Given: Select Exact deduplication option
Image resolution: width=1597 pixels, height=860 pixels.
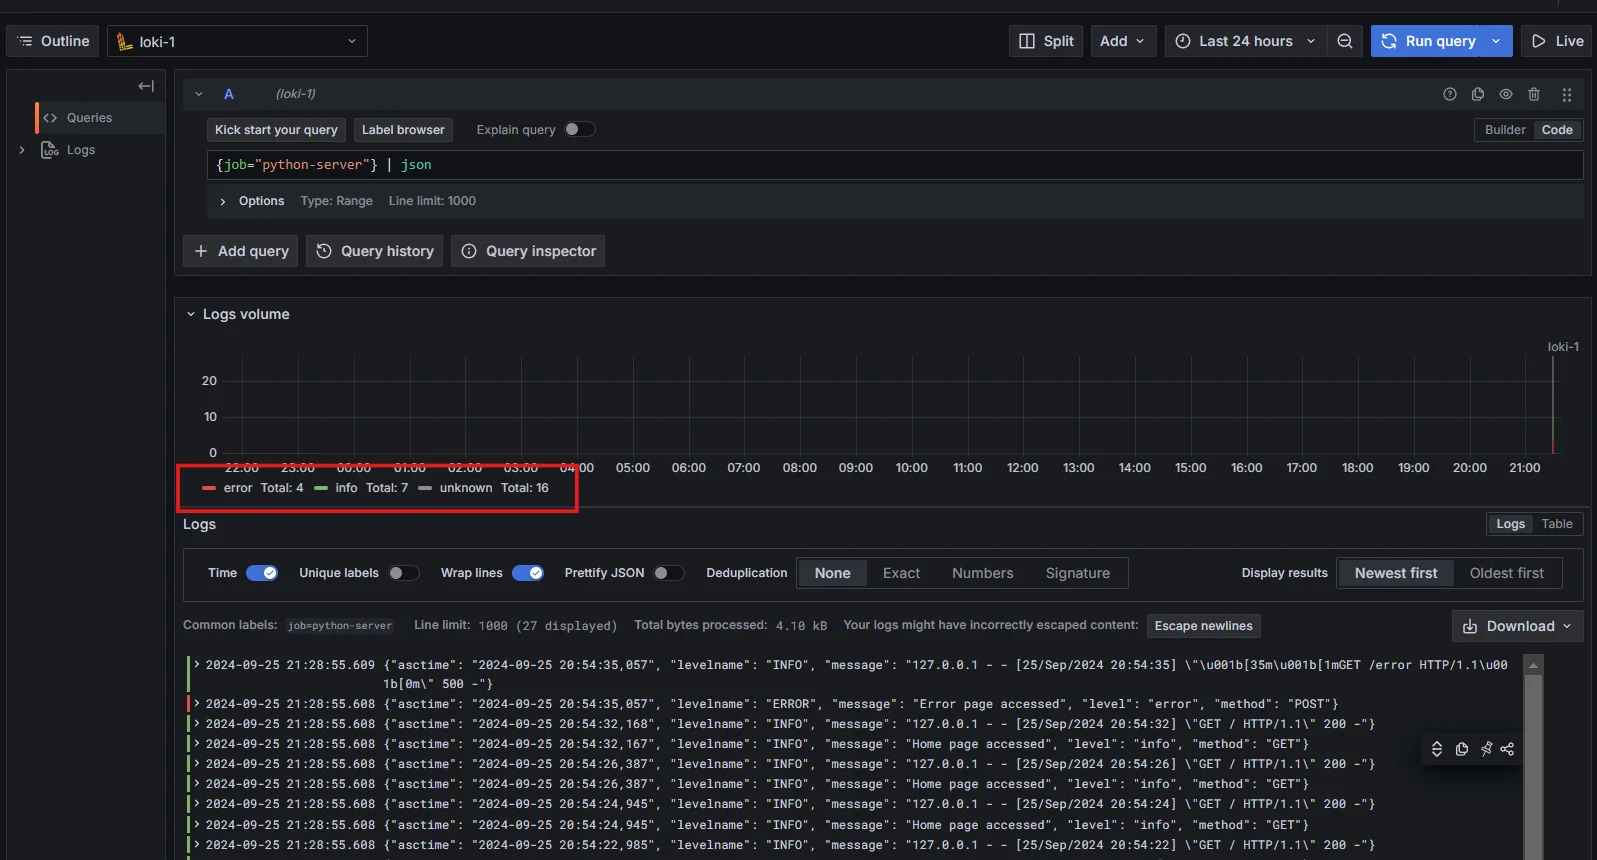Looking at the screenshot, I should (x=901, y=573).
